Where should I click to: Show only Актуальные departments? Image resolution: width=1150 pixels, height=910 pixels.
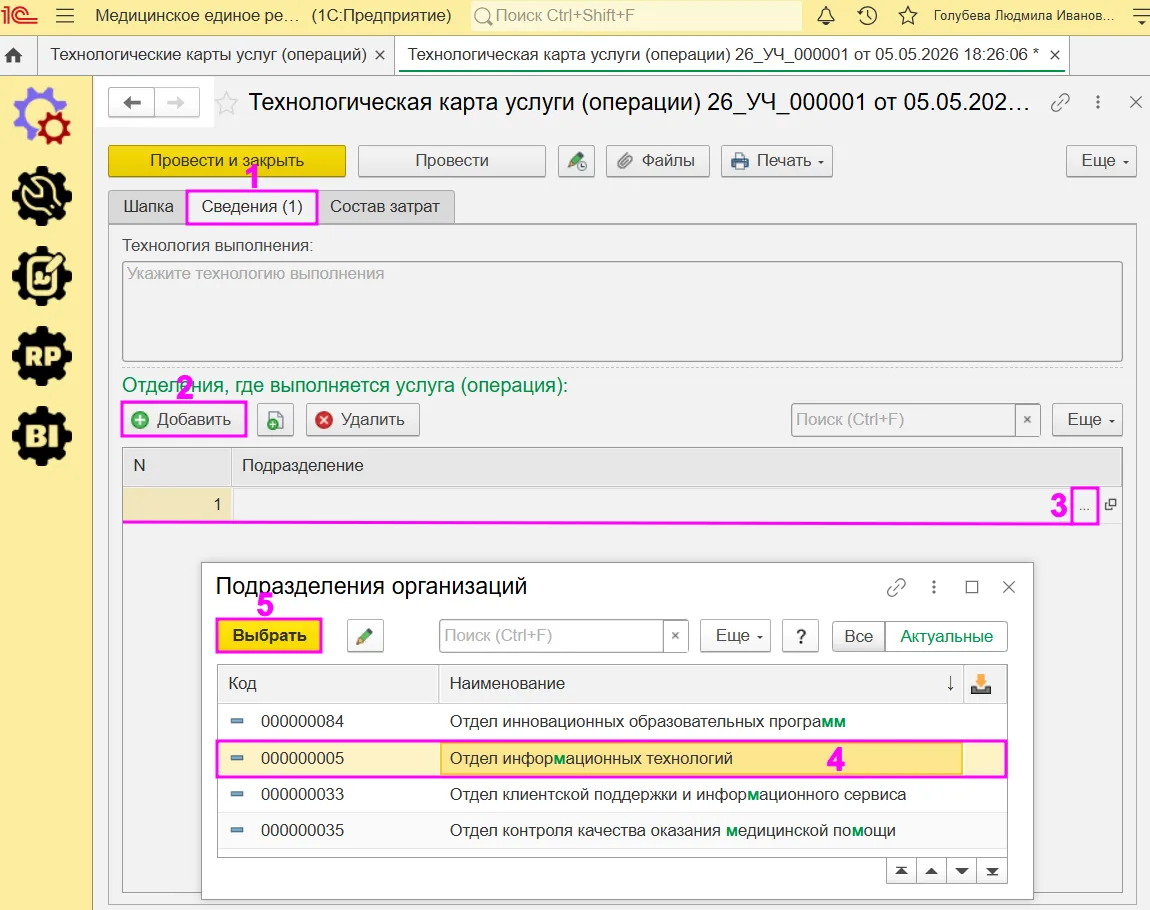[946, 636]
